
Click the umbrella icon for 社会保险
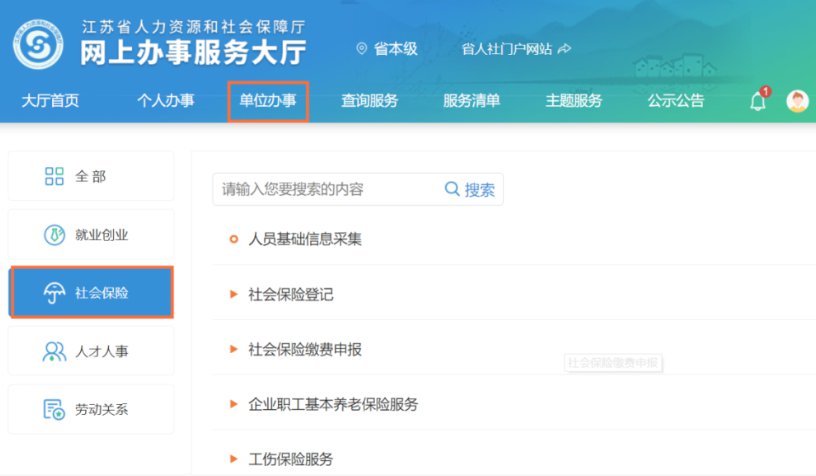click(x=54, y=293)
